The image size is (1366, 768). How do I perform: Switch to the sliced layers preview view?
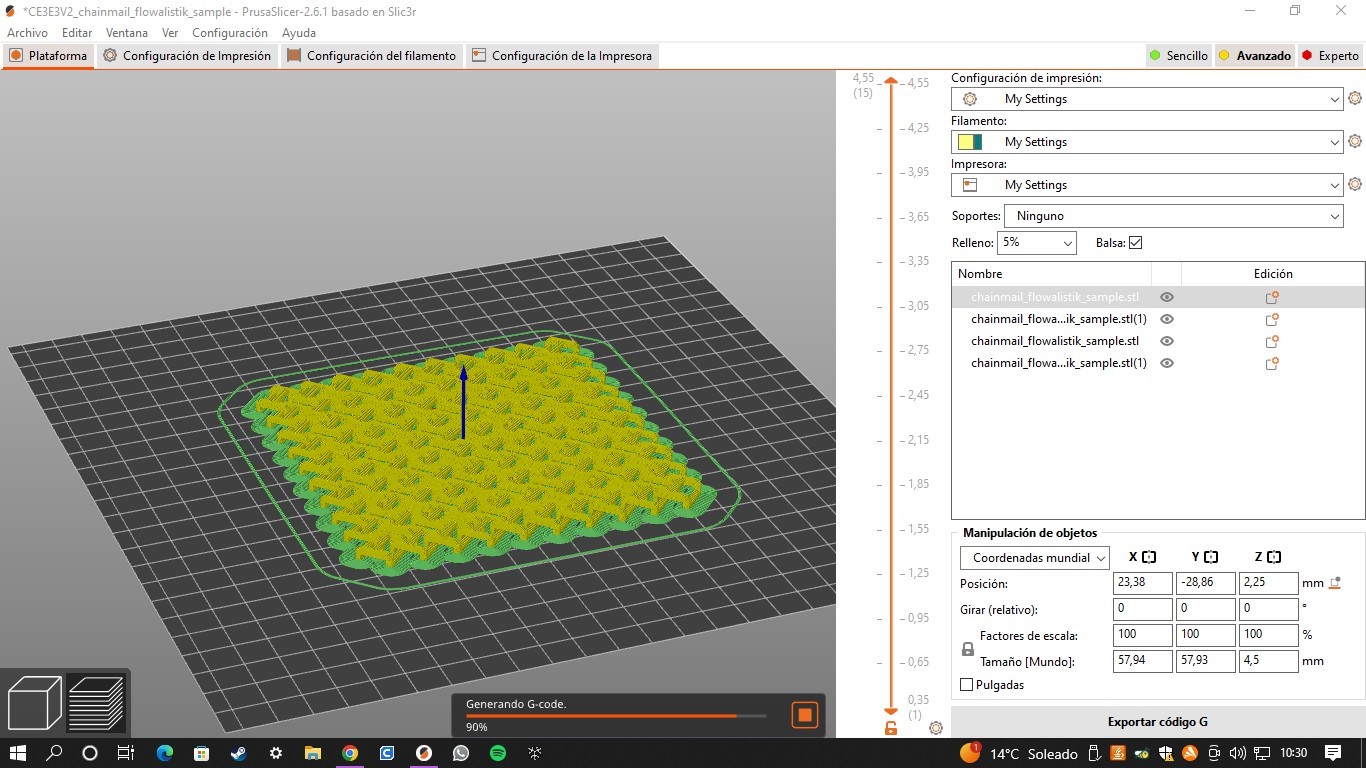96,703
